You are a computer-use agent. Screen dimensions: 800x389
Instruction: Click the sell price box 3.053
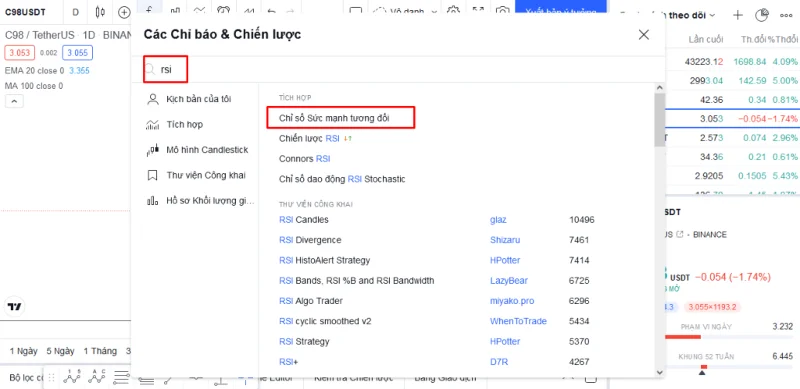tap(19, 53)
